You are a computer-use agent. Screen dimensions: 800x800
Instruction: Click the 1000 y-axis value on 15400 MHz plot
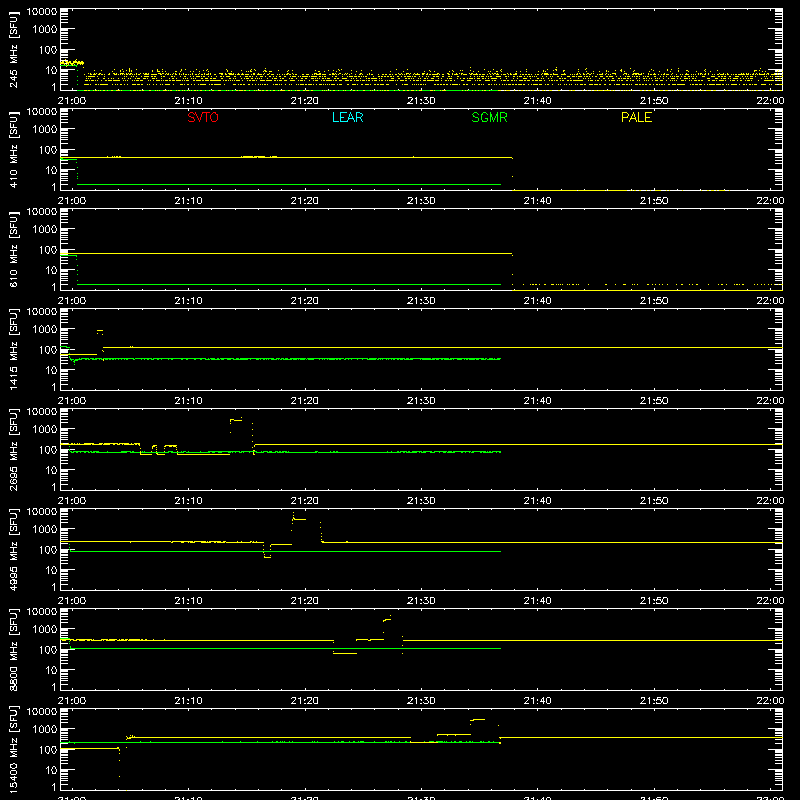[x=45, y=729]
